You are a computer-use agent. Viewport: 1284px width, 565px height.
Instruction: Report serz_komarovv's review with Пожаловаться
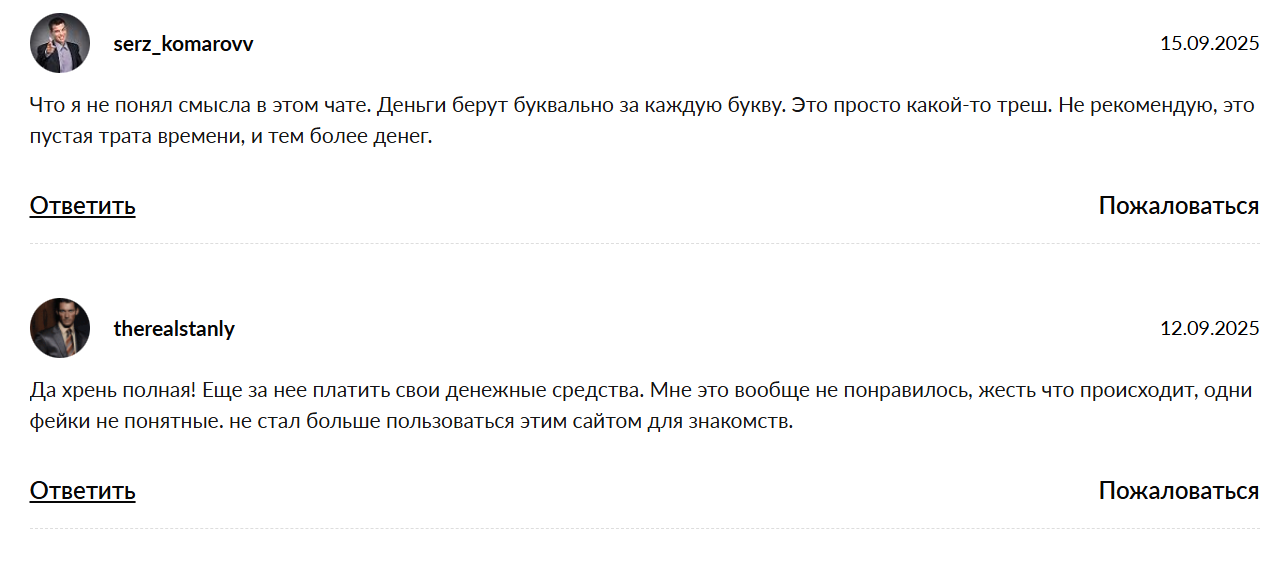(1178, 206)
